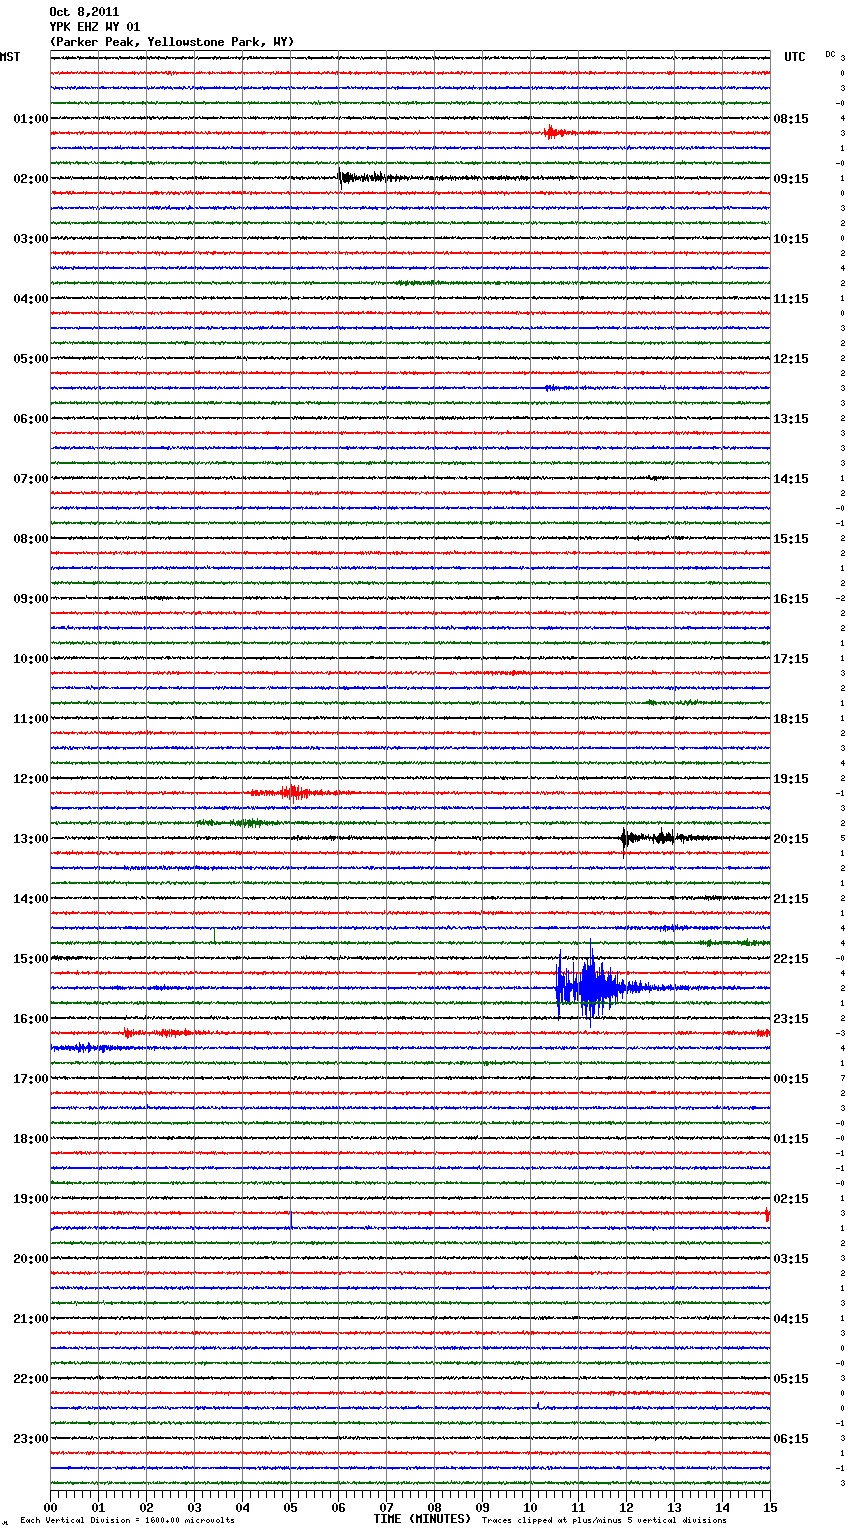Click the '00' minute tick on bottom axis
Viewport: 850px width, 1534px height.
(51, 1507)
